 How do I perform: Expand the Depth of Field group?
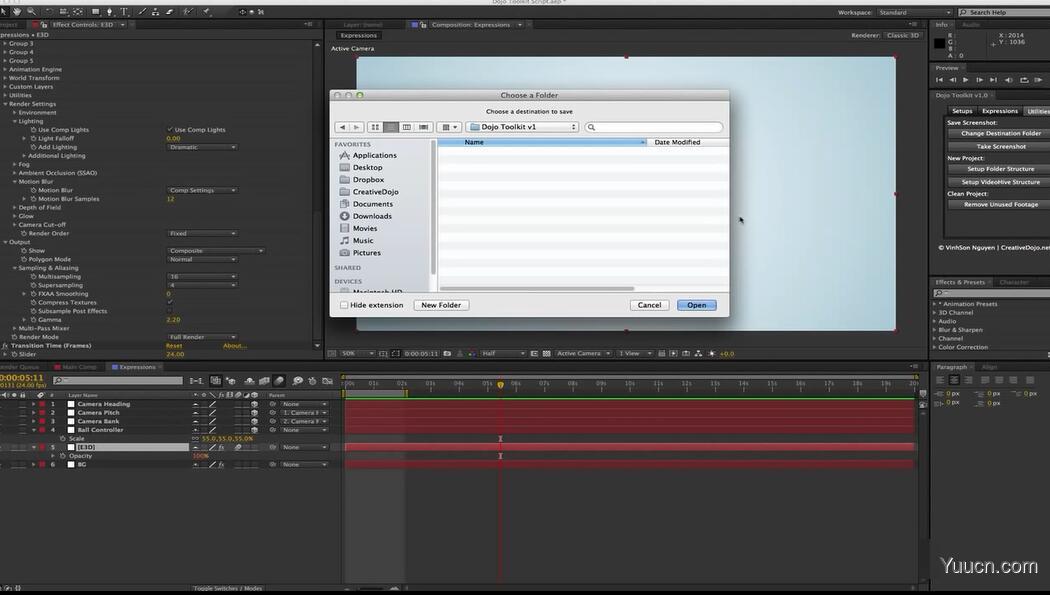point(15,208)
